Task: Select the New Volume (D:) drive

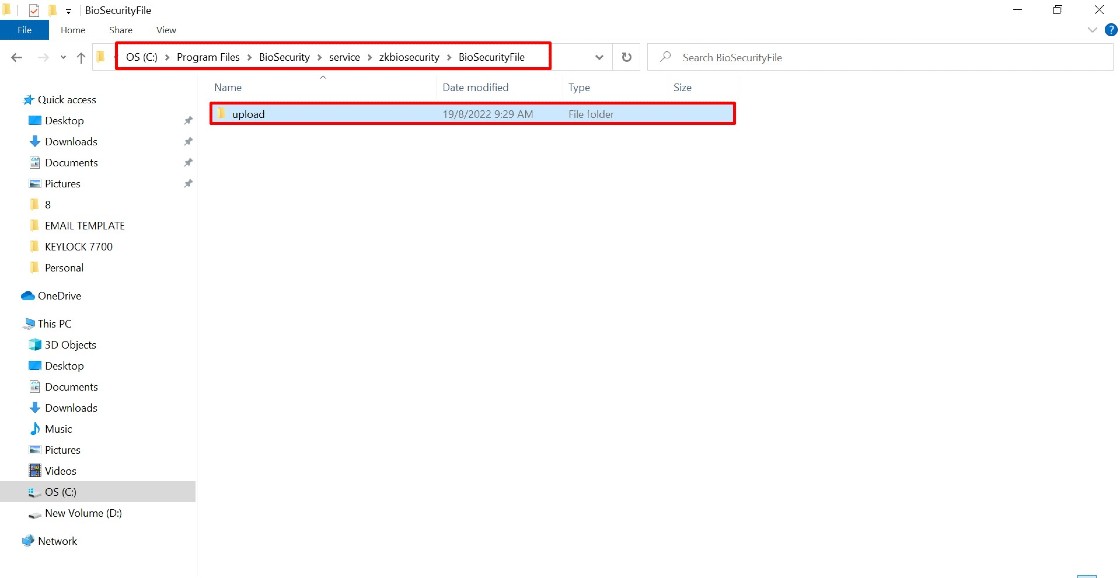Action: [x=83, y=513]
